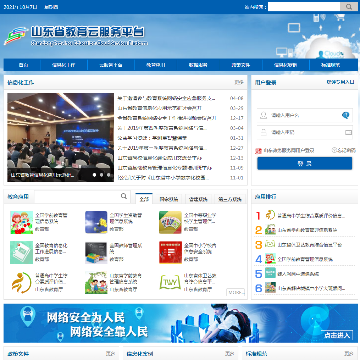This screenshot has width=360, height=360.
Task: Click the blue 登录 login button
Action: pos(305,163)
